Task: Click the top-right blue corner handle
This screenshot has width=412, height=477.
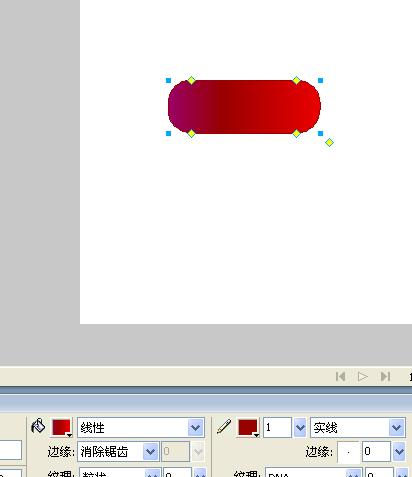Action: point(320,80)
